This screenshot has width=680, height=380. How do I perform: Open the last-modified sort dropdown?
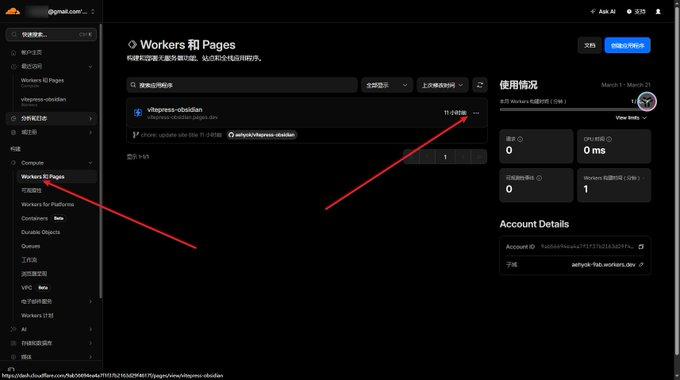442,85
